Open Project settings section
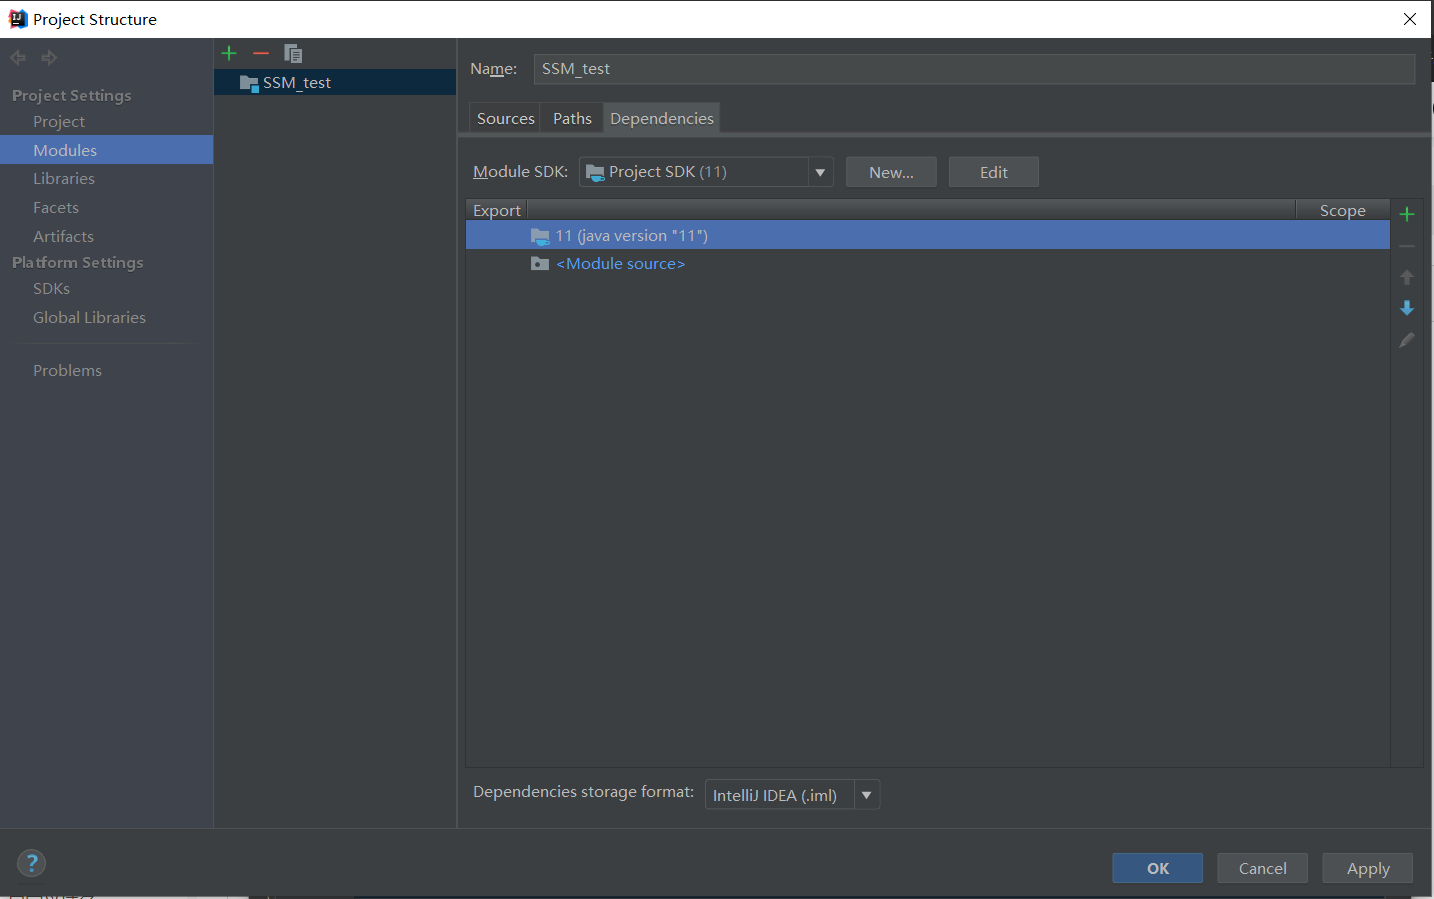Image resolution: width=1434 pixels, height=899 pixels. [59, 121]
